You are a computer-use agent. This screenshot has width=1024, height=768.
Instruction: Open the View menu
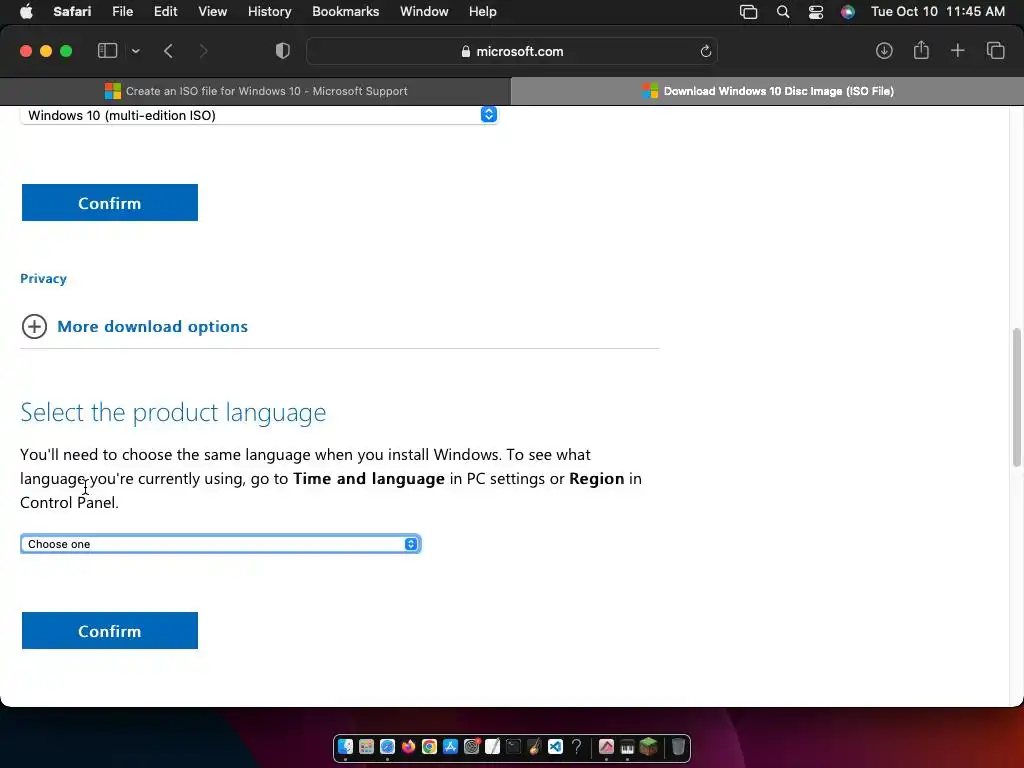212,12
